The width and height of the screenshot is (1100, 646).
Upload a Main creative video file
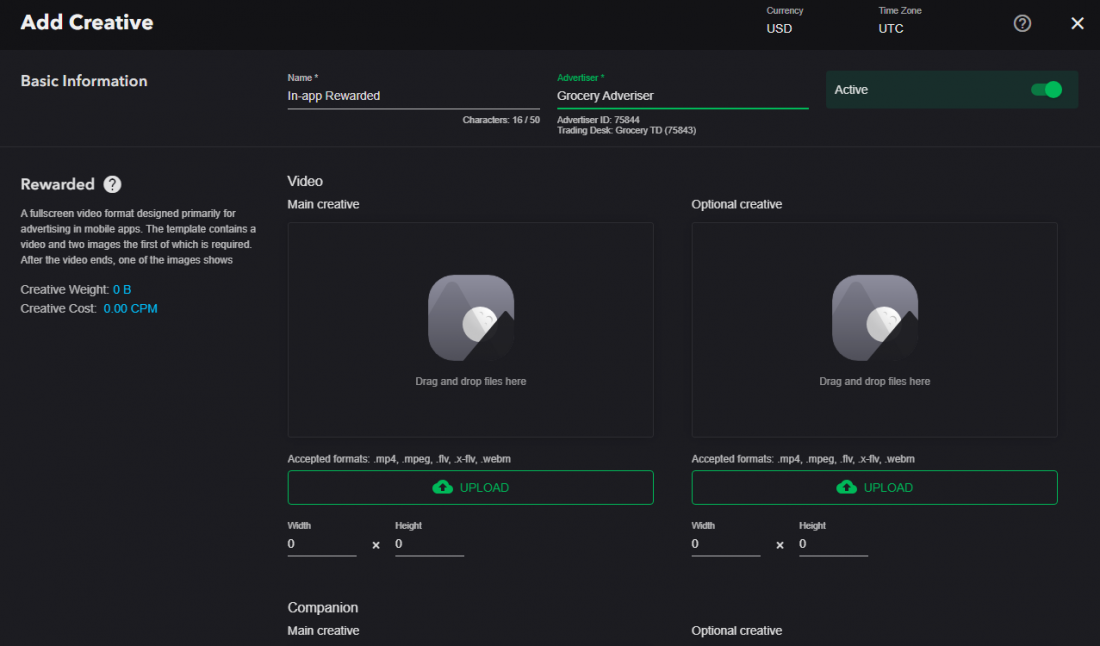[x=471, y=487]
